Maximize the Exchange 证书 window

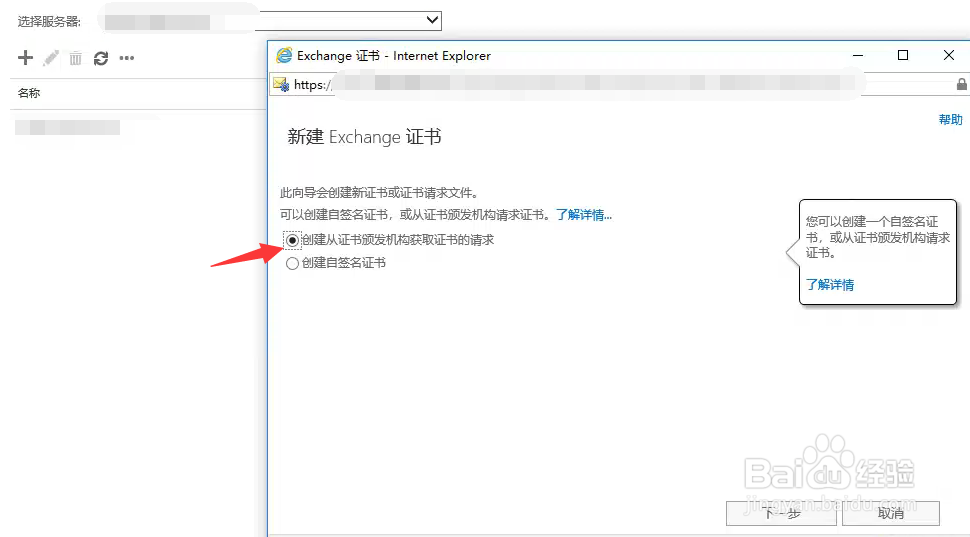[903, 56]
